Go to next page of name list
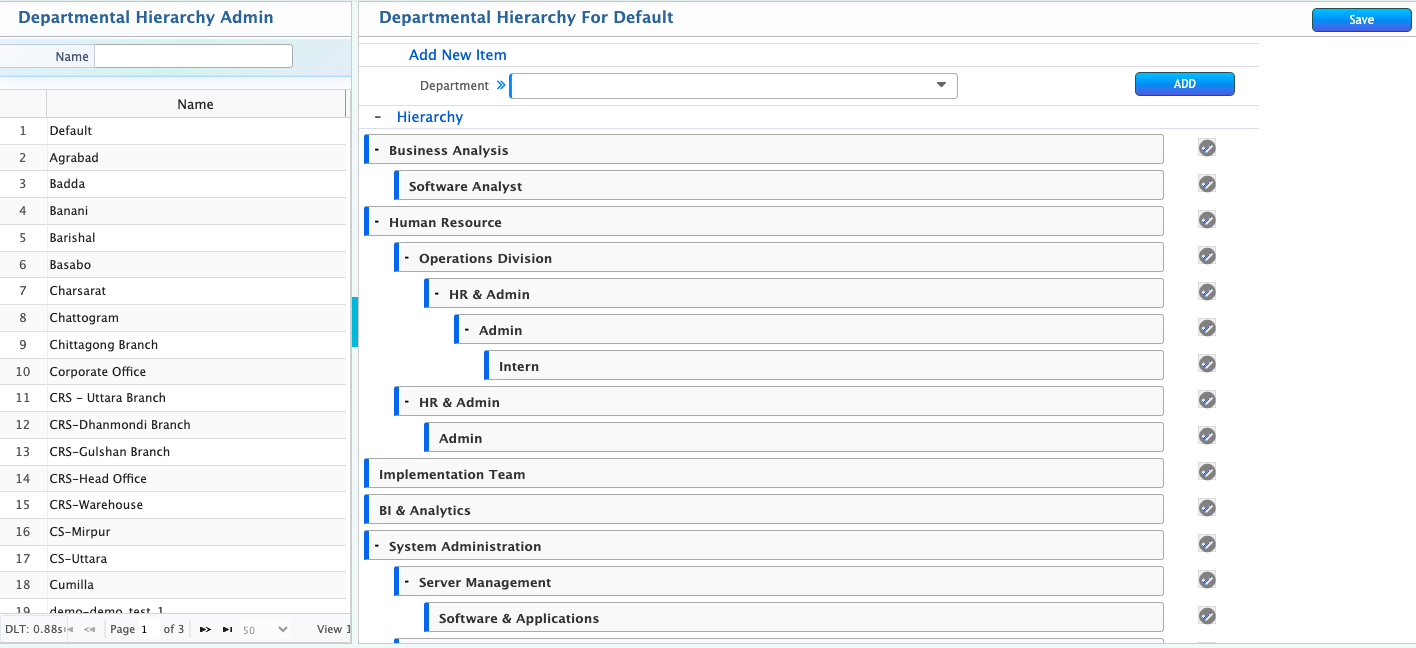This screenshot has width=1416, height=648. (205, 629)
